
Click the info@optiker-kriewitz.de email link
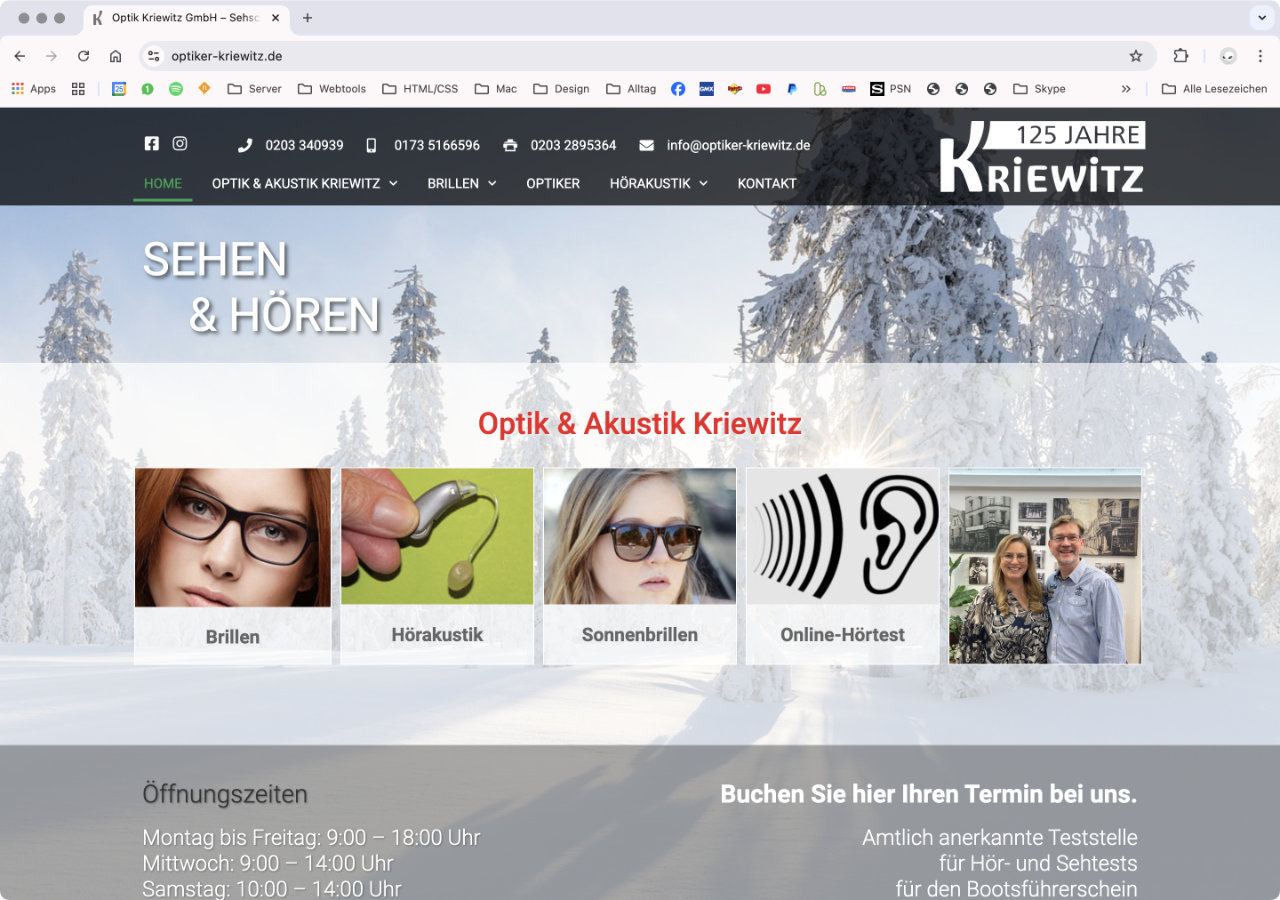coord(738,145)
